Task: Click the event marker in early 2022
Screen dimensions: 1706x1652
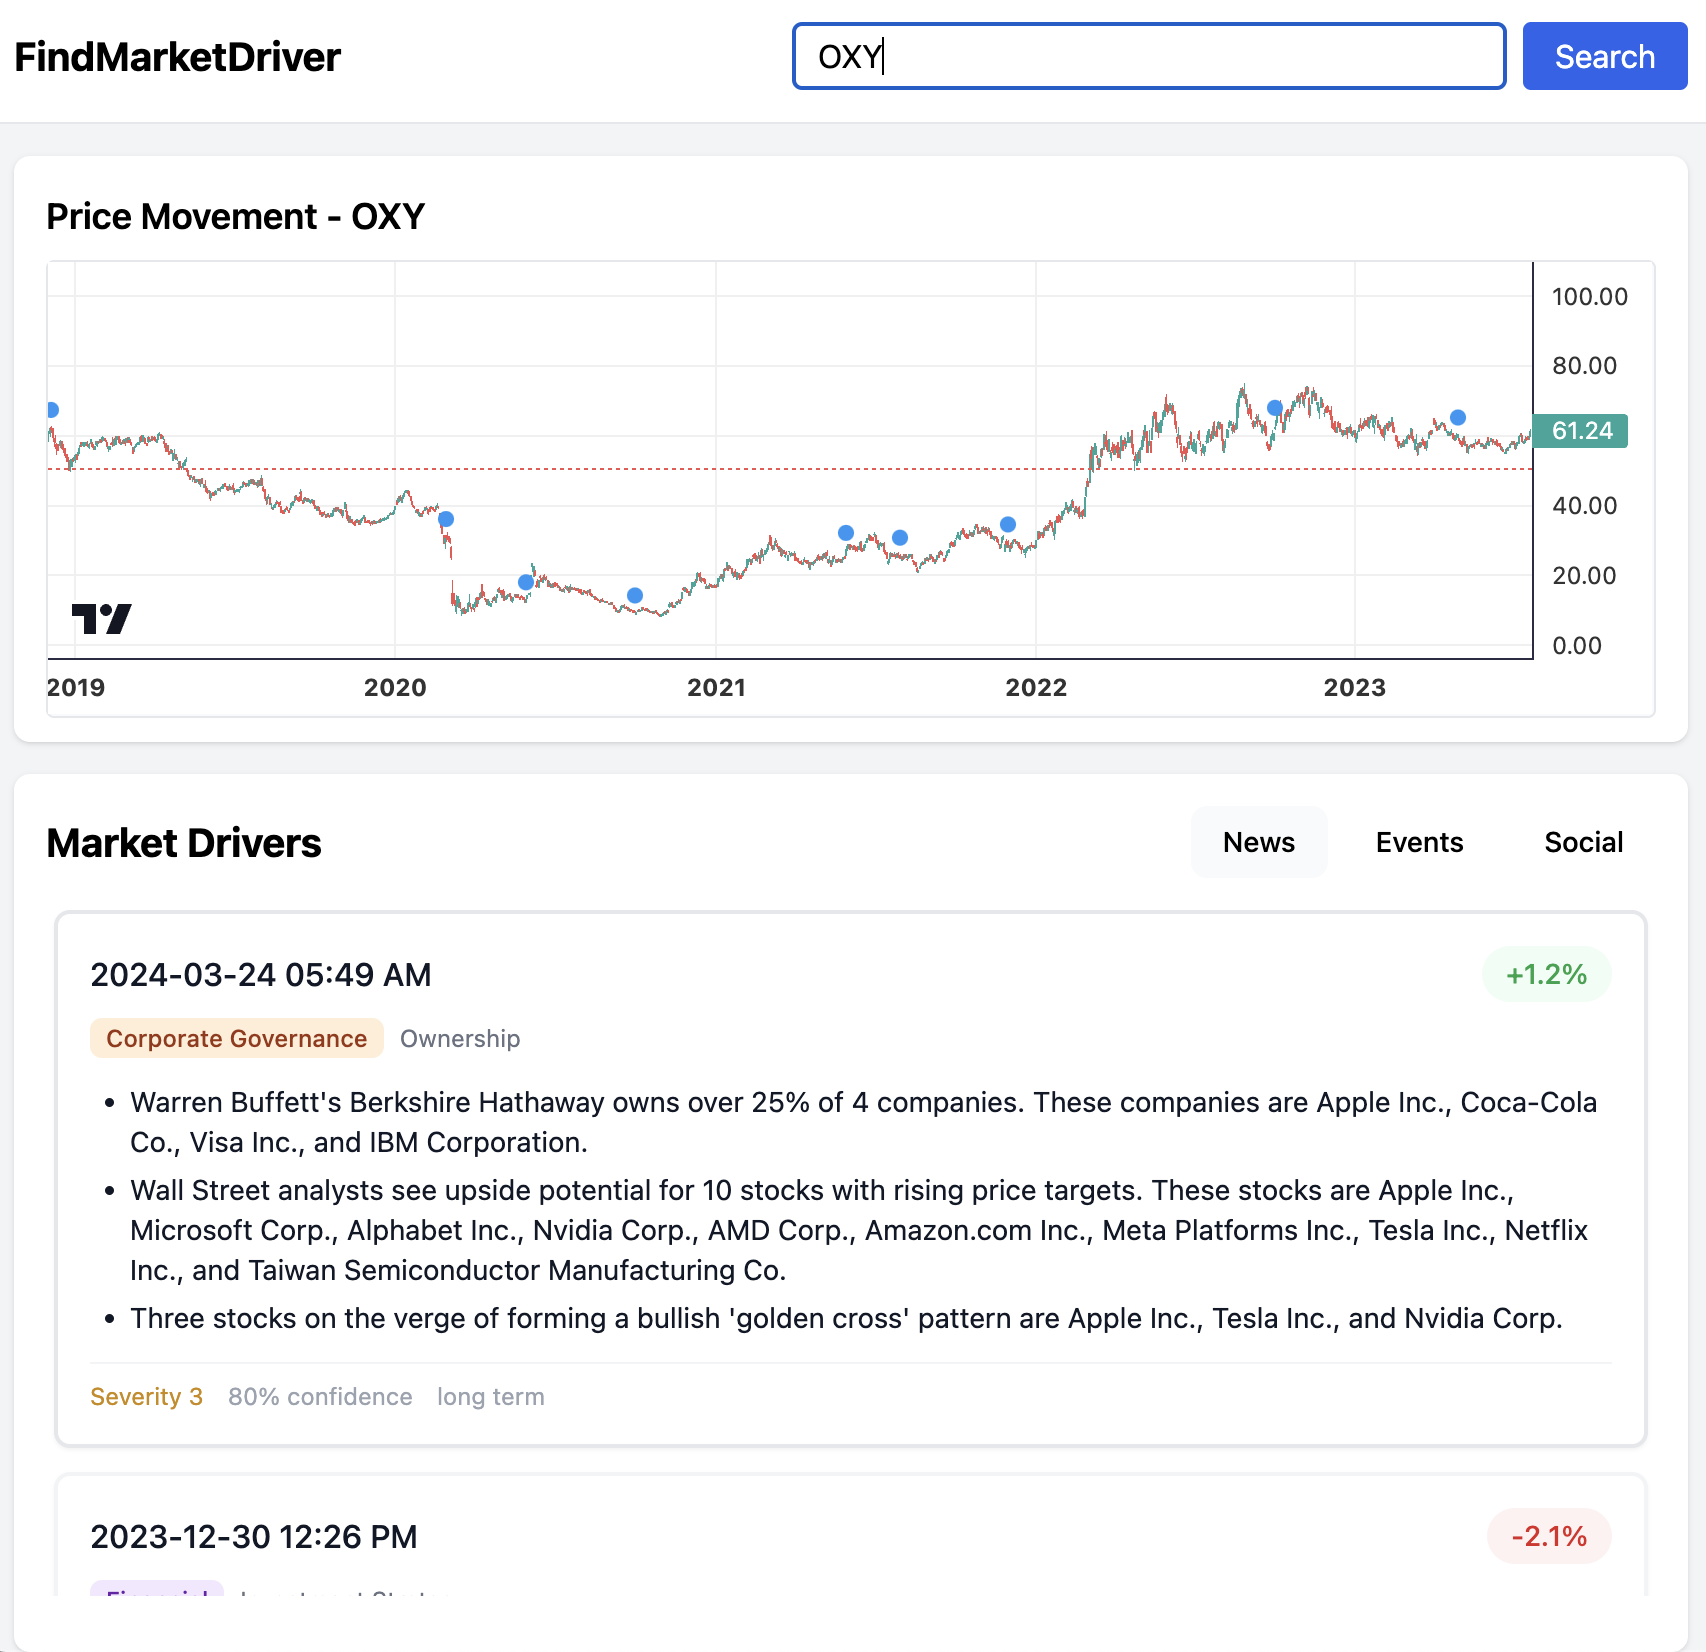Action: 1008,524
